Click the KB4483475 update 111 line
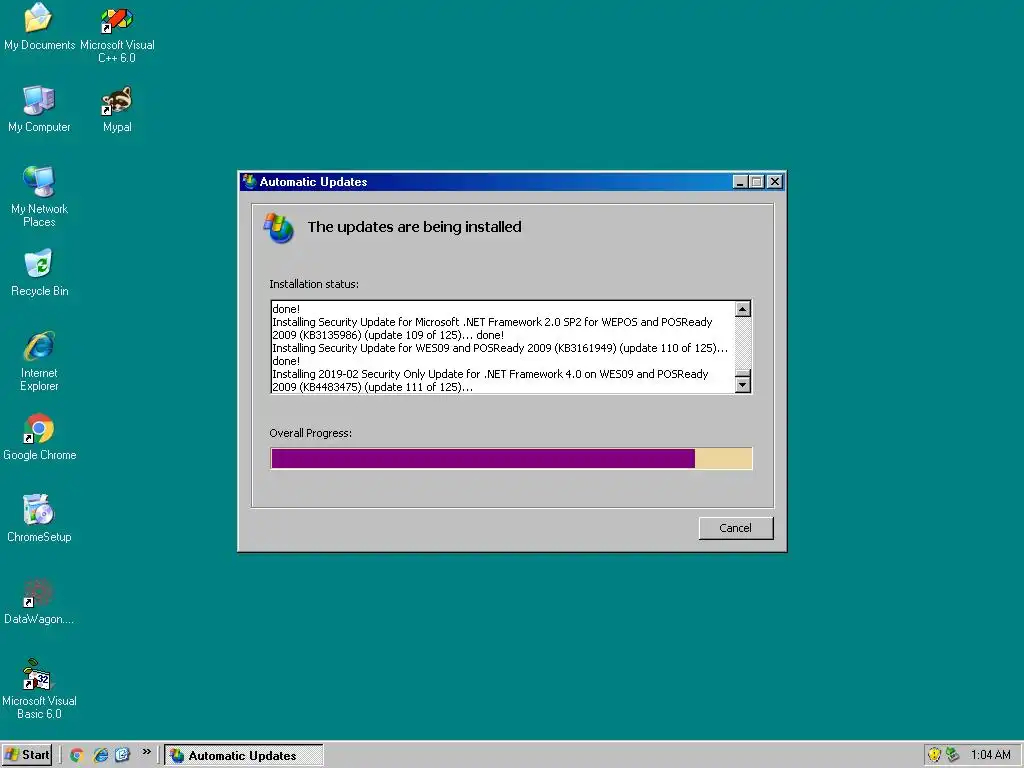 [490, 381]
